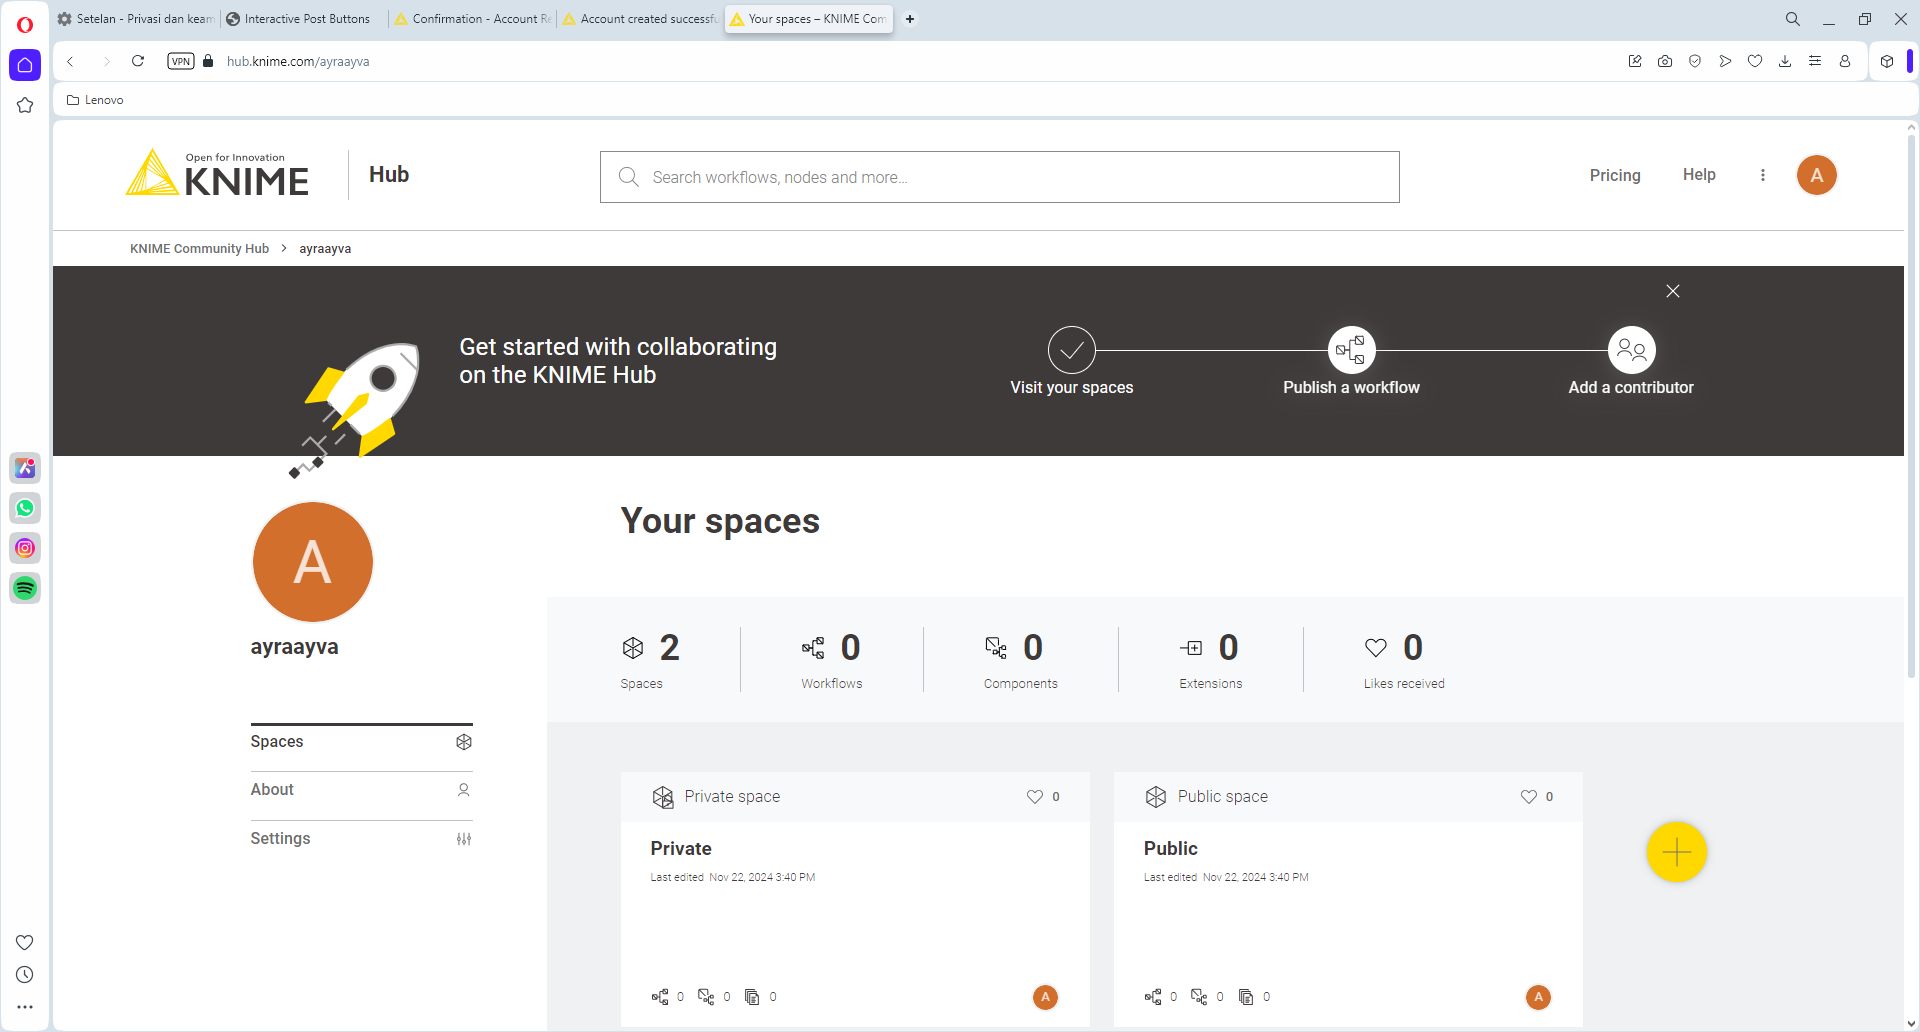The height and width of the screenshot is (1032, 1920).
Task: Click the Workflows icon in stats bar
Action: point(813,648)
